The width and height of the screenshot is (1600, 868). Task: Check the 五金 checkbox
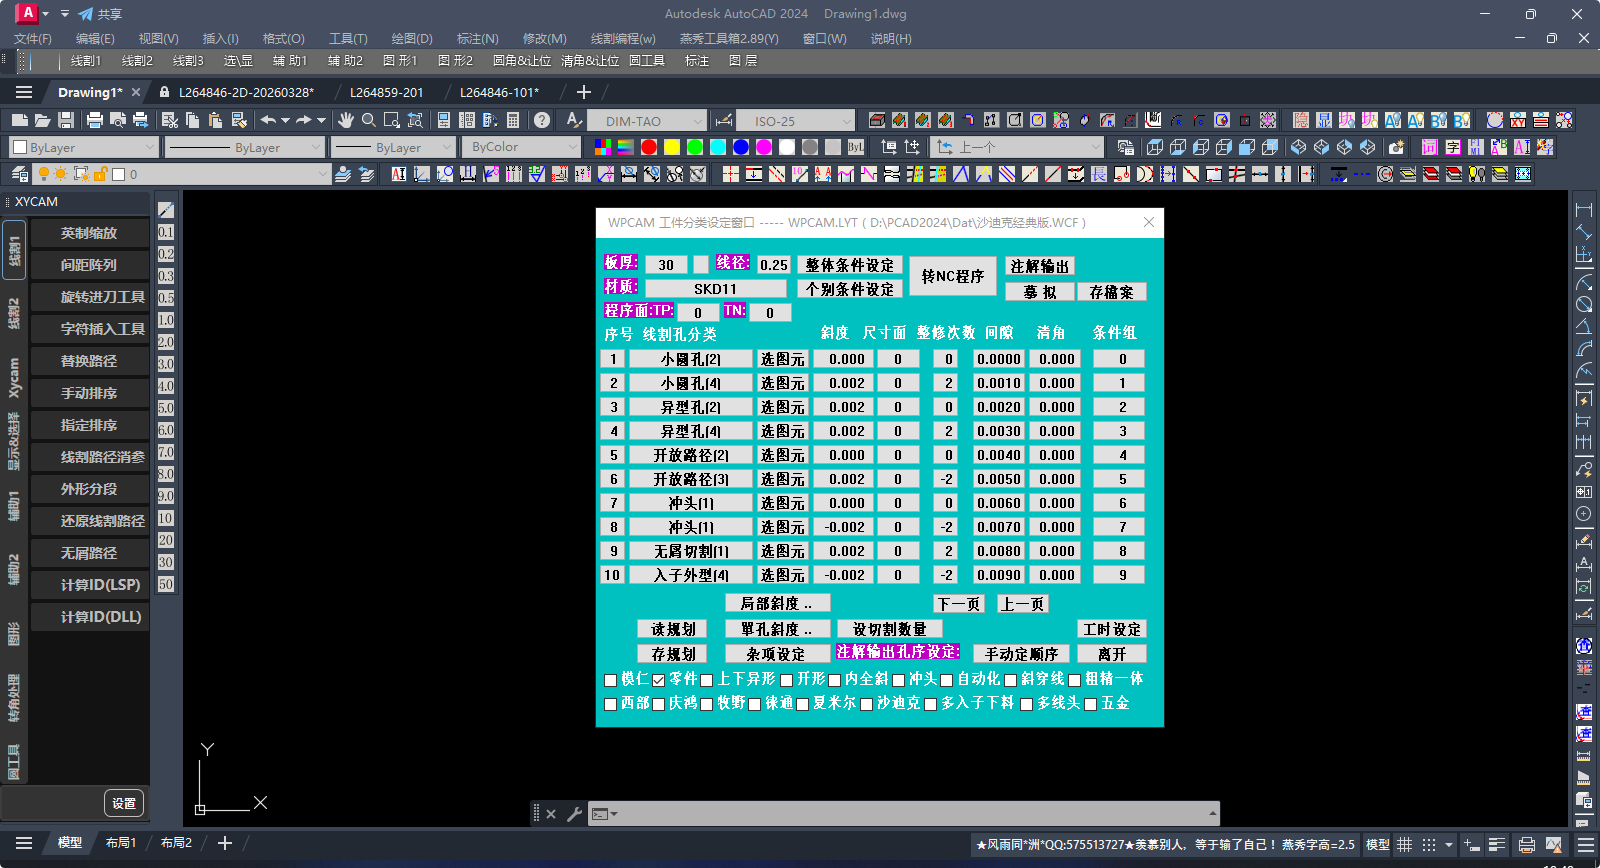(1091, 704)
